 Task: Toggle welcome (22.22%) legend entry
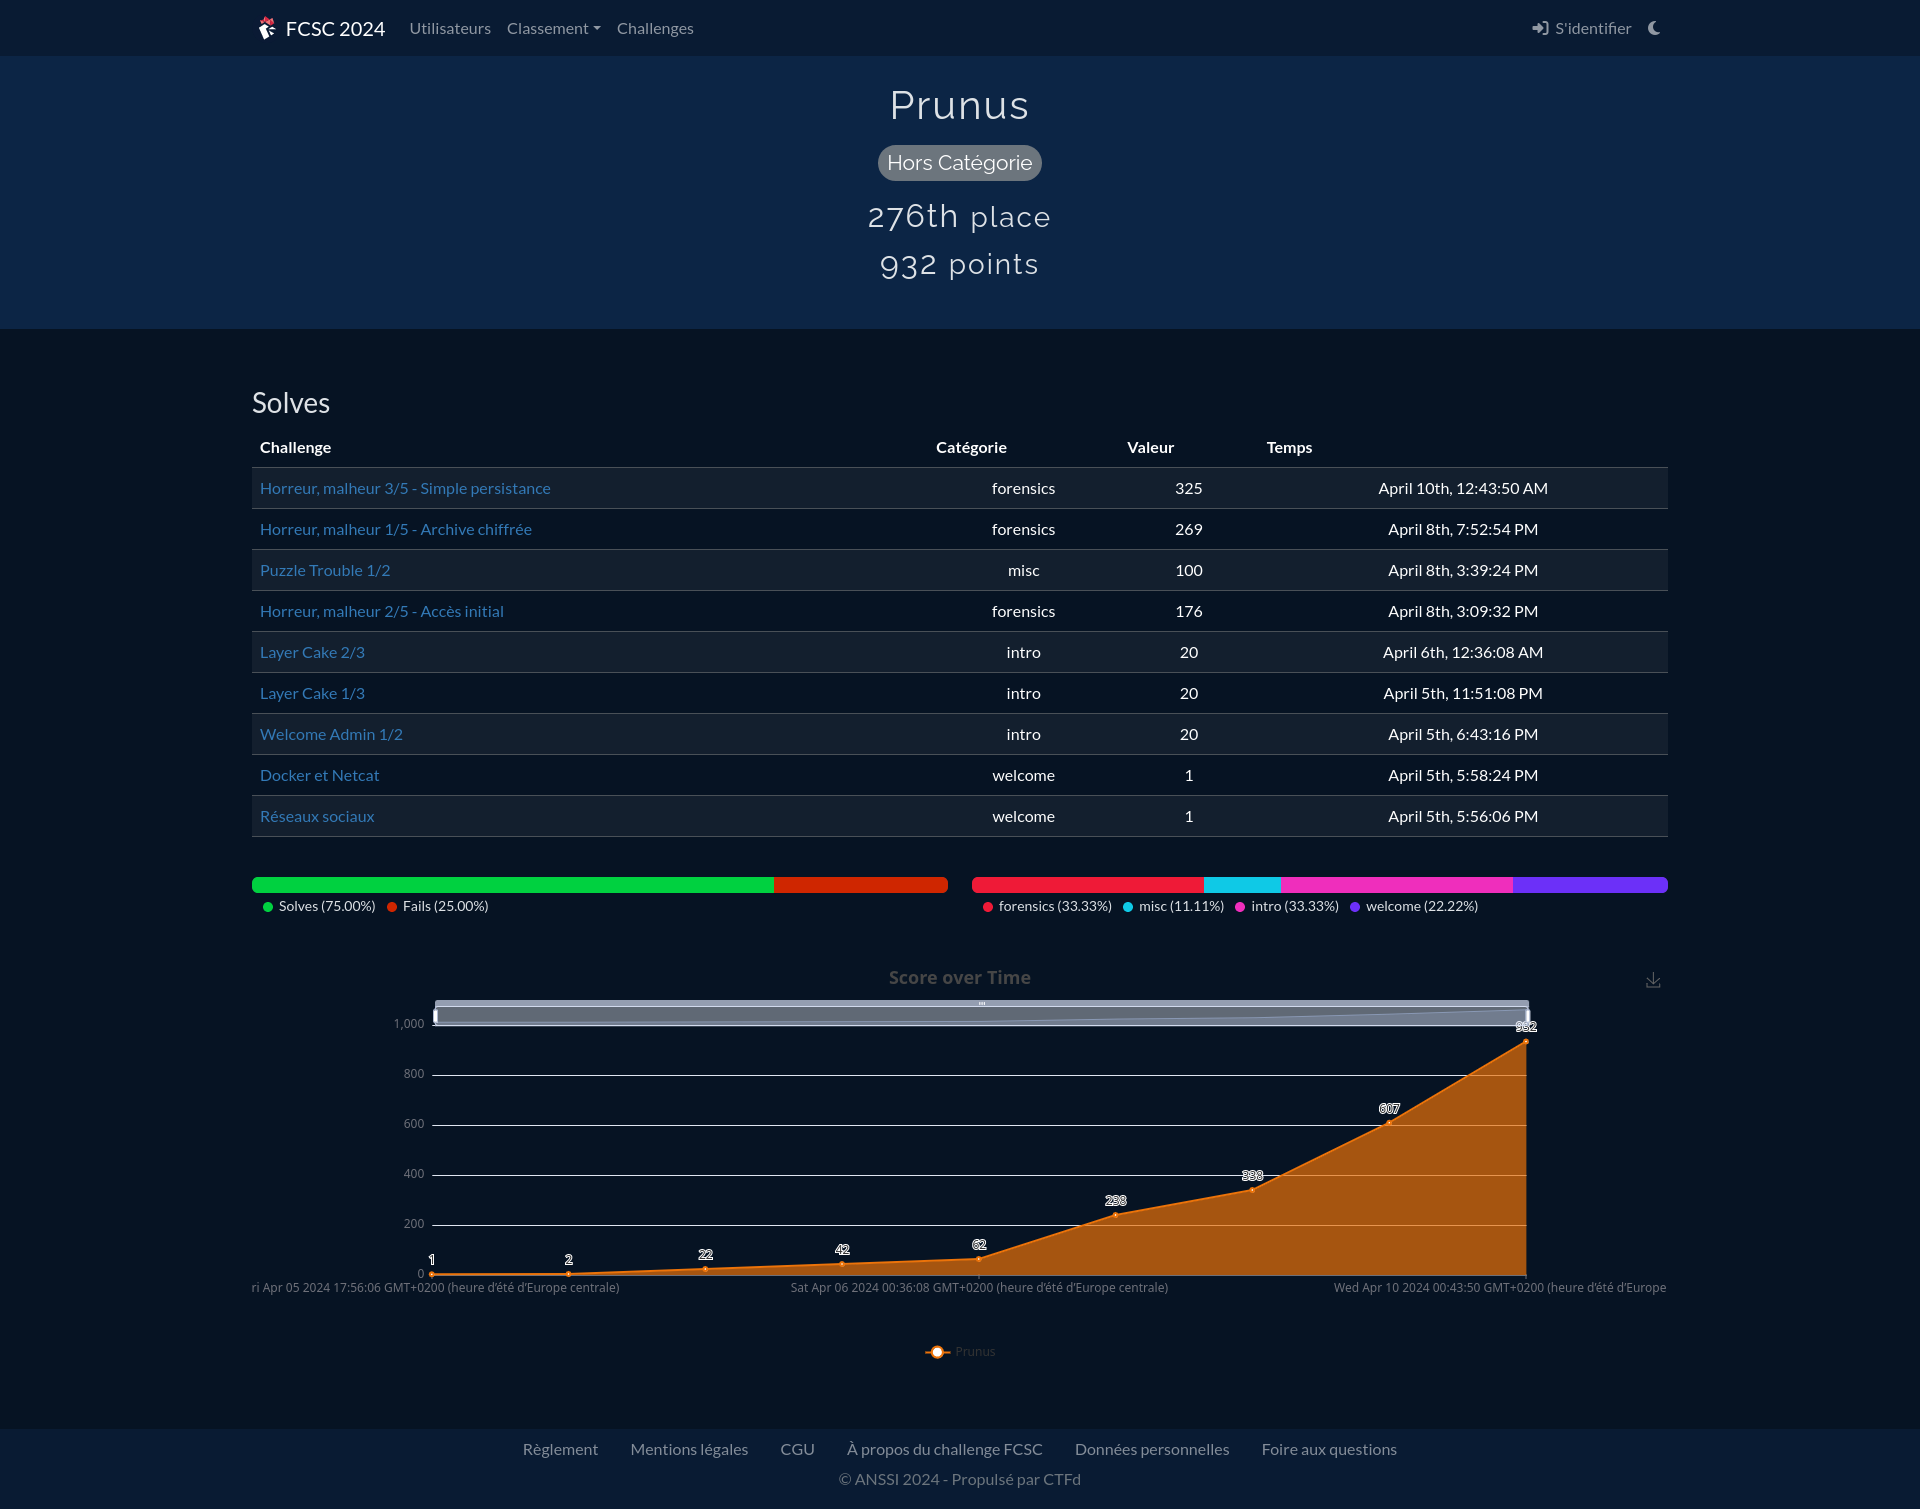(1414, 906)
